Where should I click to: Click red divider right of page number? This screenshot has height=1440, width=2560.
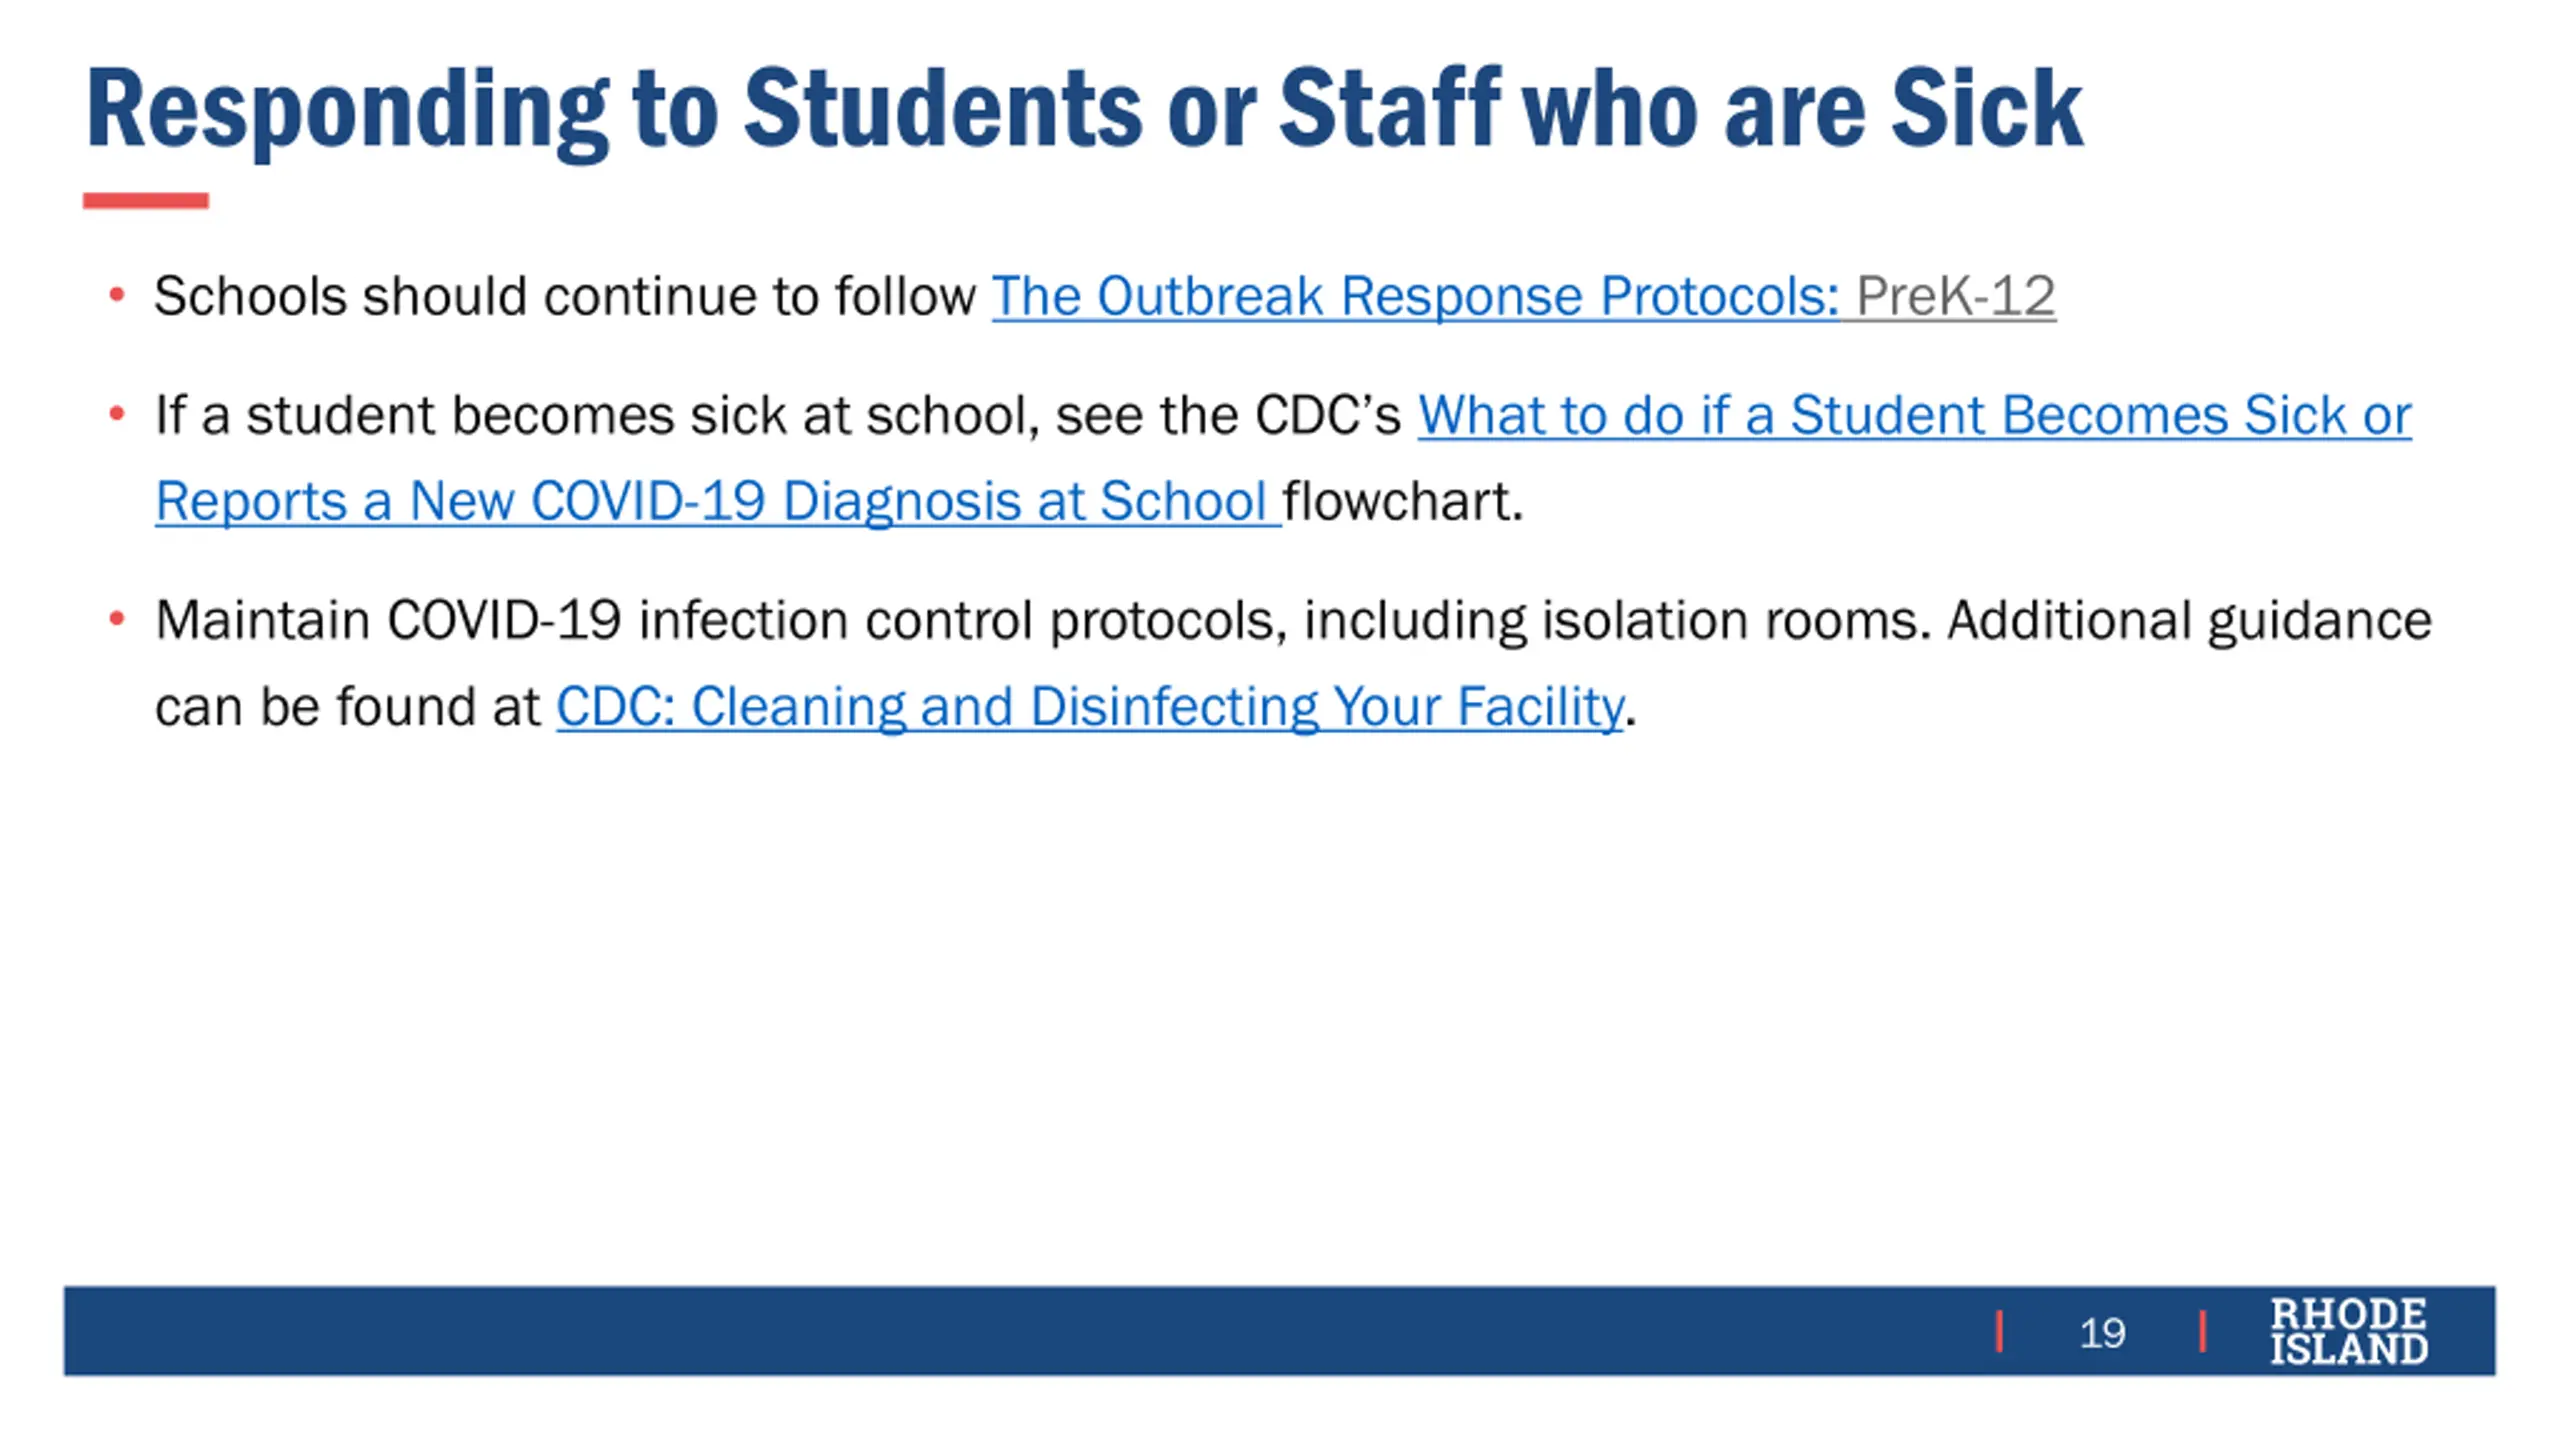coord(2202,1331)
